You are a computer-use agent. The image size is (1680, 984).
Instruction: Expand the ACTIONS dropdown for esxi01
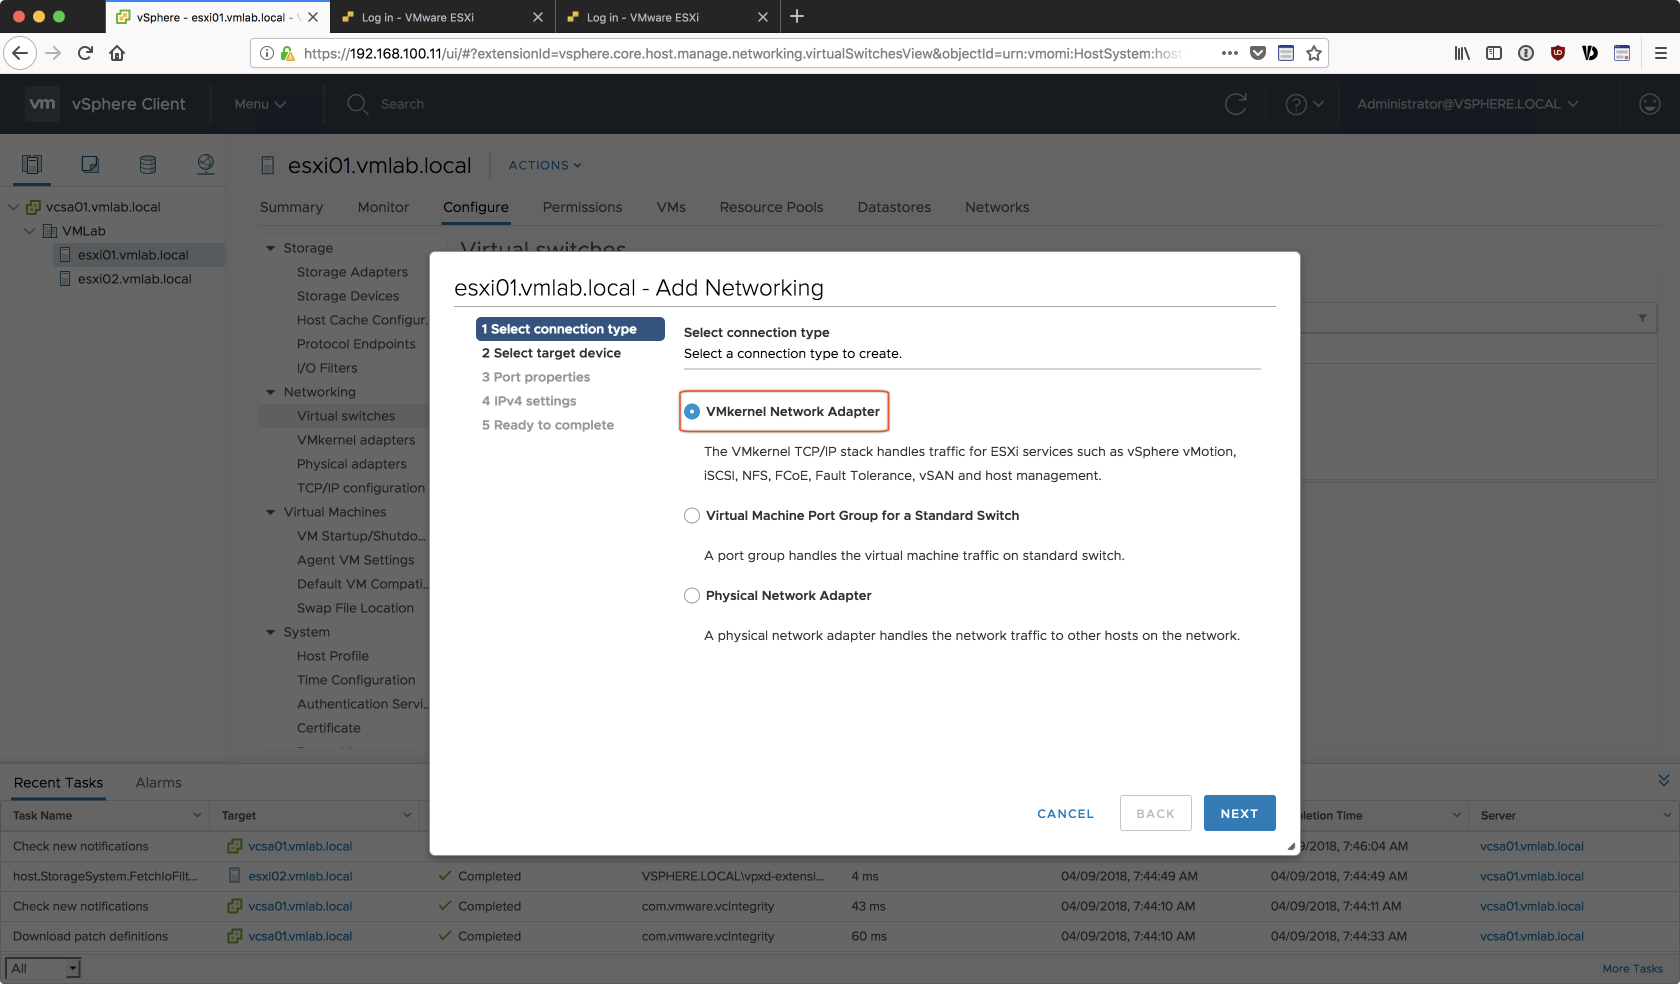545,166
